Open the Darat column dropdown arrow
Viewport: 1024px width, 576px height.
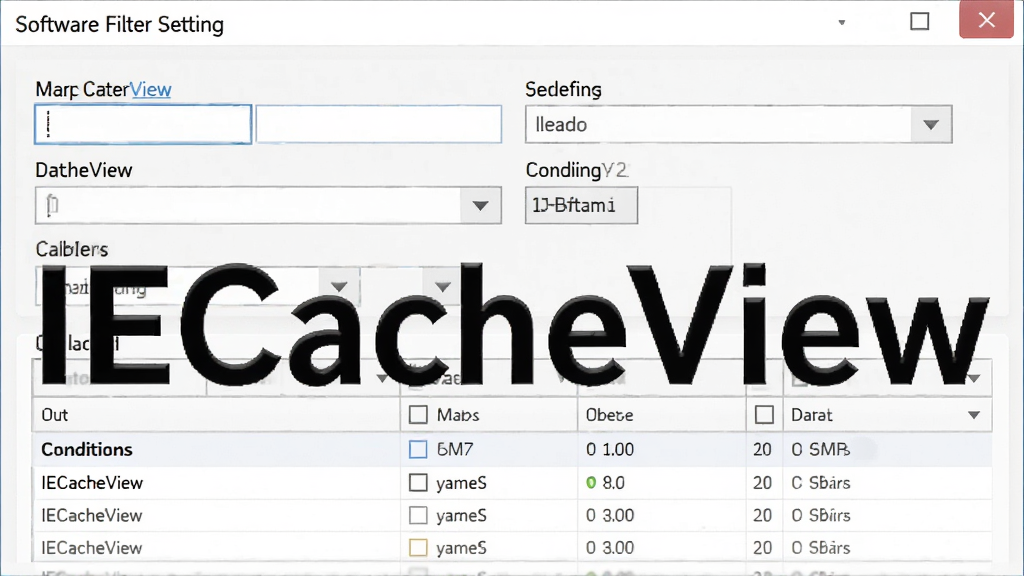point(974,415)
